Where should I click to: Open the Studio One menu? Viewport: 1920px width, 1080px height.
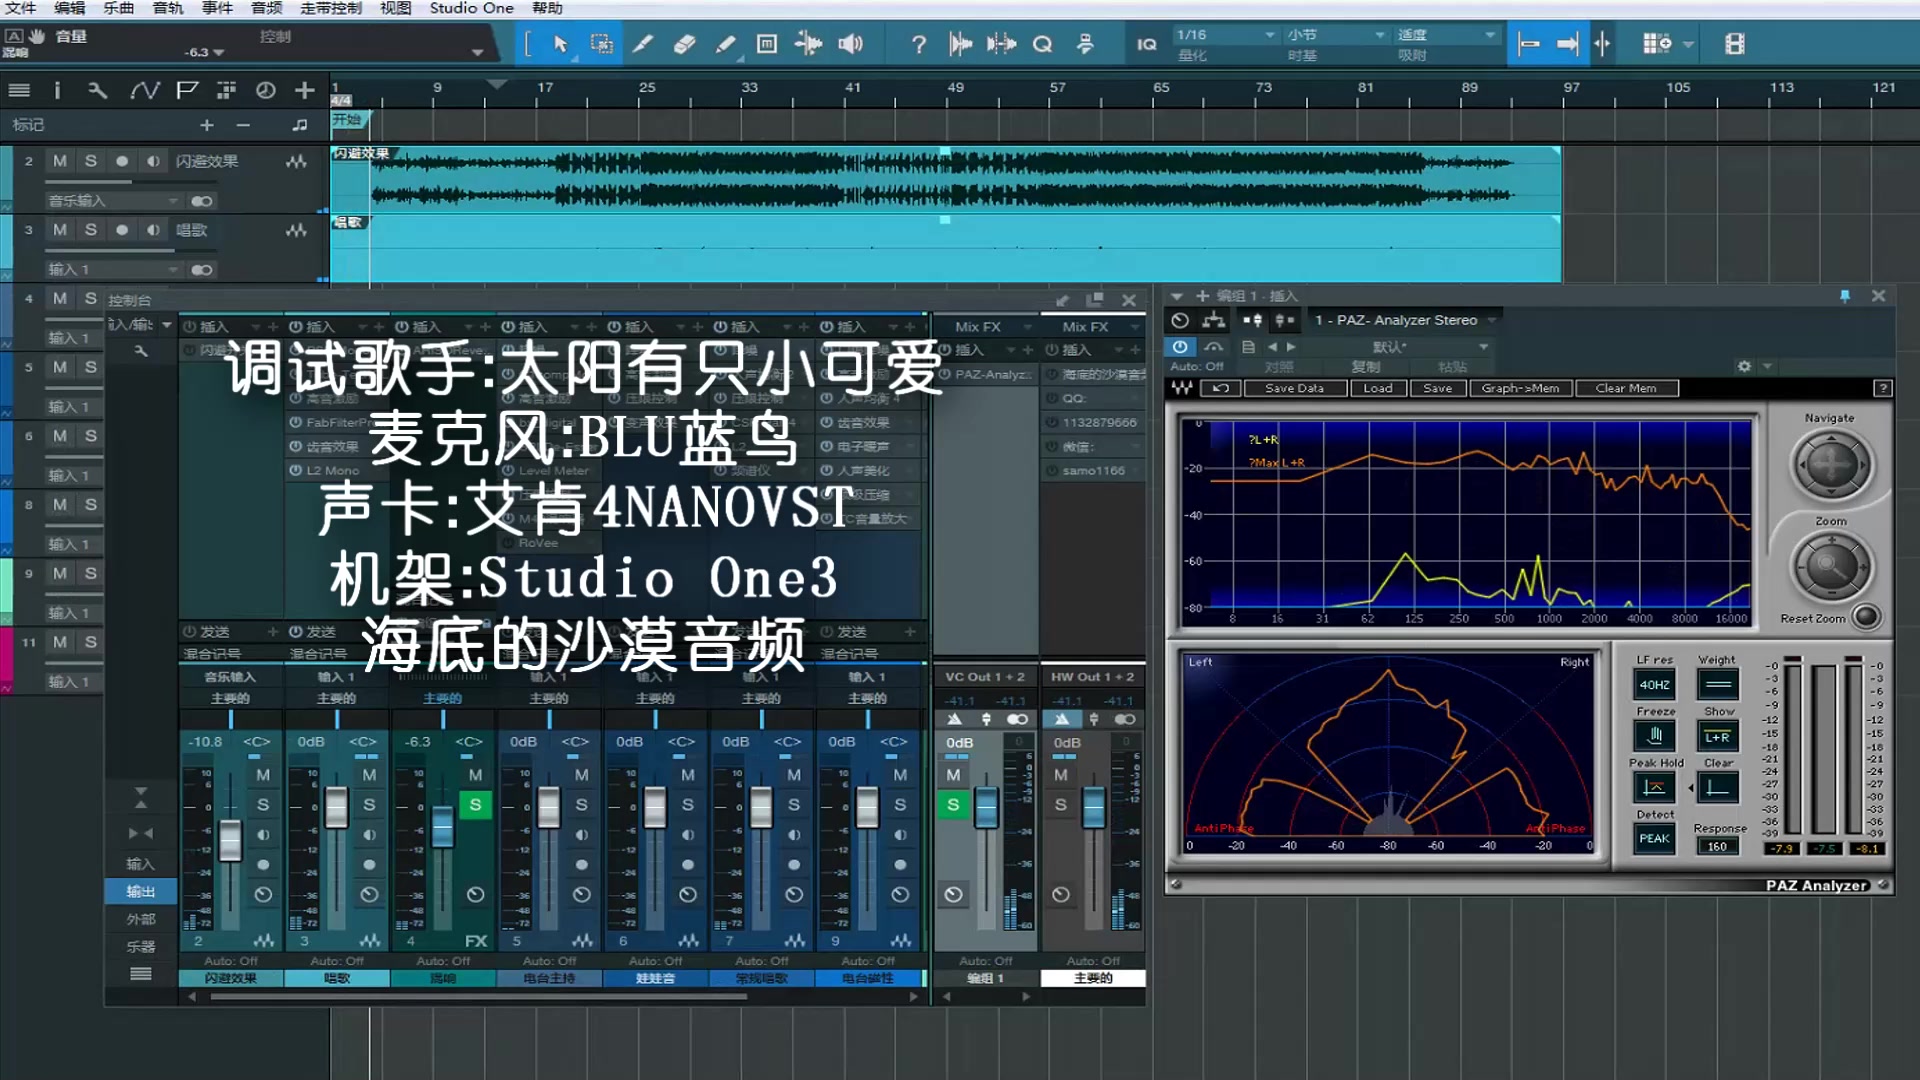point(471,8)
